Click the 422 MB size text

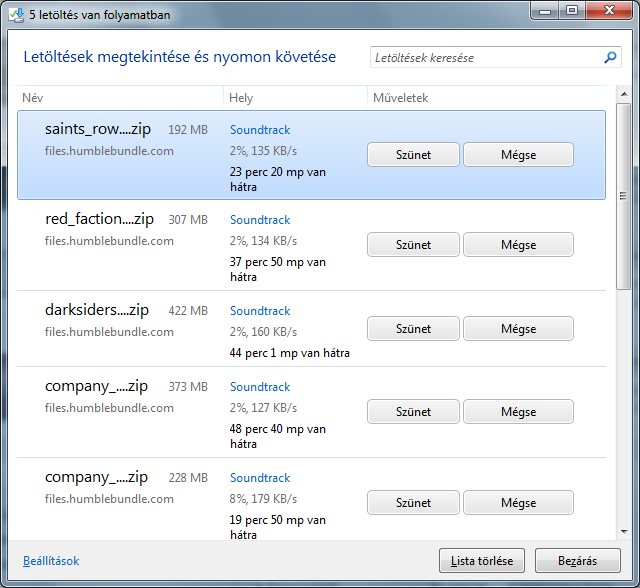click(188, 311)
